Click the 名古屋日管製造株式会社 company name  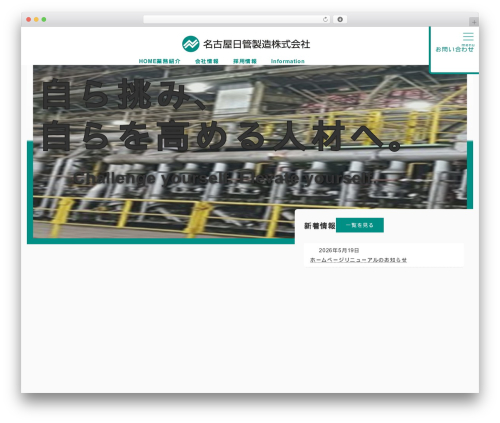(x=257, y=44)
